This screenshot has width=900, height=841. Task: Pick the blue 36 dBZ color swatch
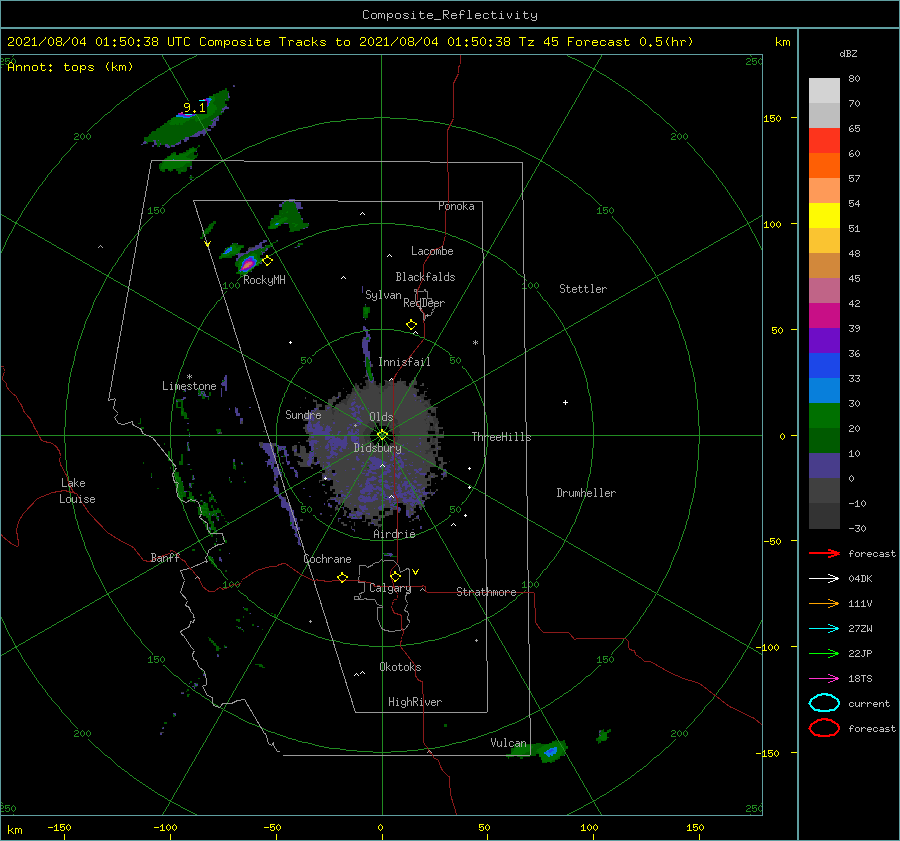tap(824, 365)
